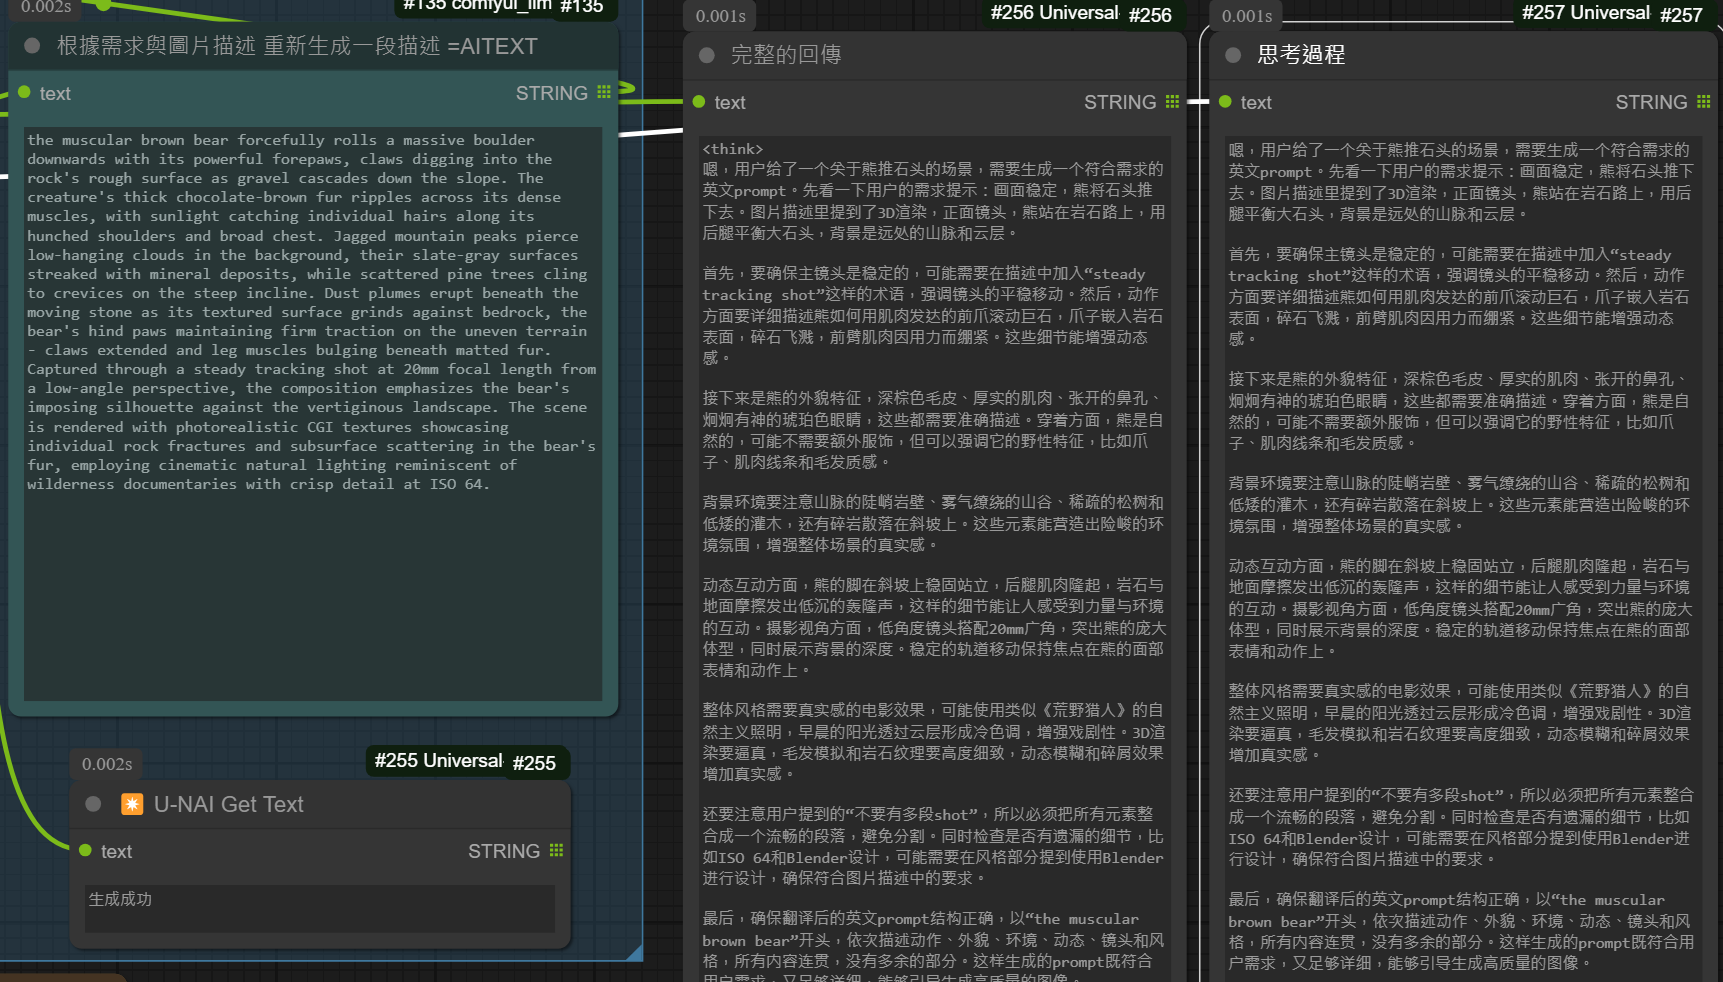The width and height of the screenshot is (1723, 982).
Task: Click STRING output grid slot on AITEXT node
Action: pyautogui.click(x=604, y=92)
